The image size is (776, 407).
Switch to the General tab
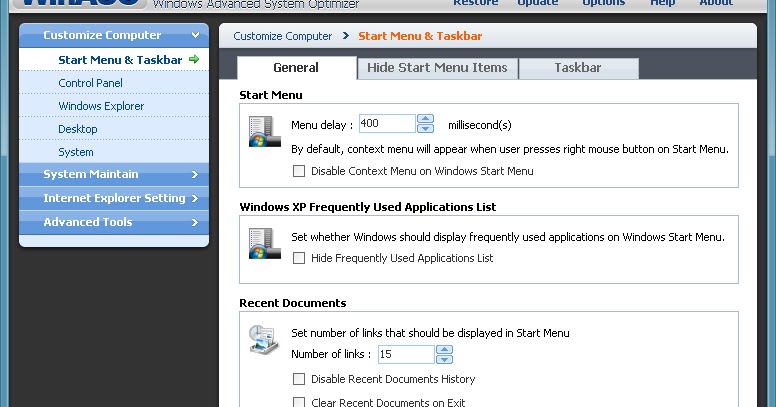(296, 68)
